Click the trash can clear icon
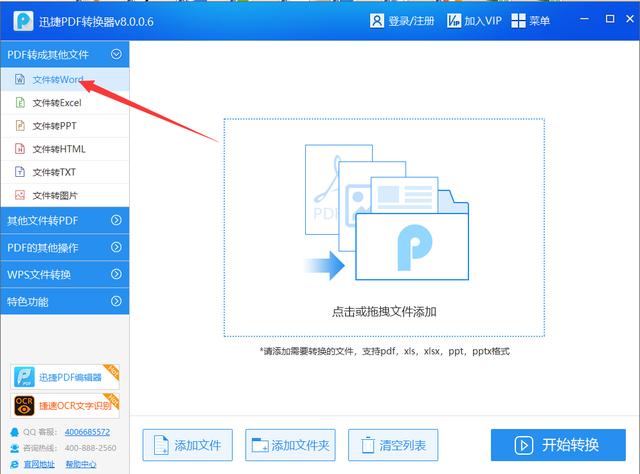The height and width of the screenshot is (474, 640). 368,445
